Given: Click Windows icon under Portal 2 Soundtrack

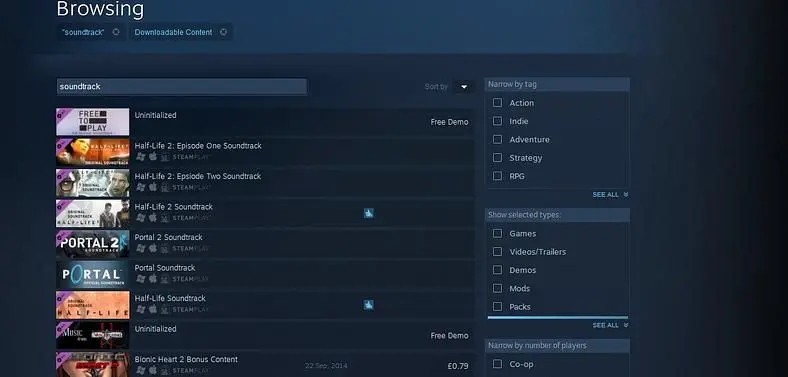Looking at the screenshot, I should (x=141, y=248).
